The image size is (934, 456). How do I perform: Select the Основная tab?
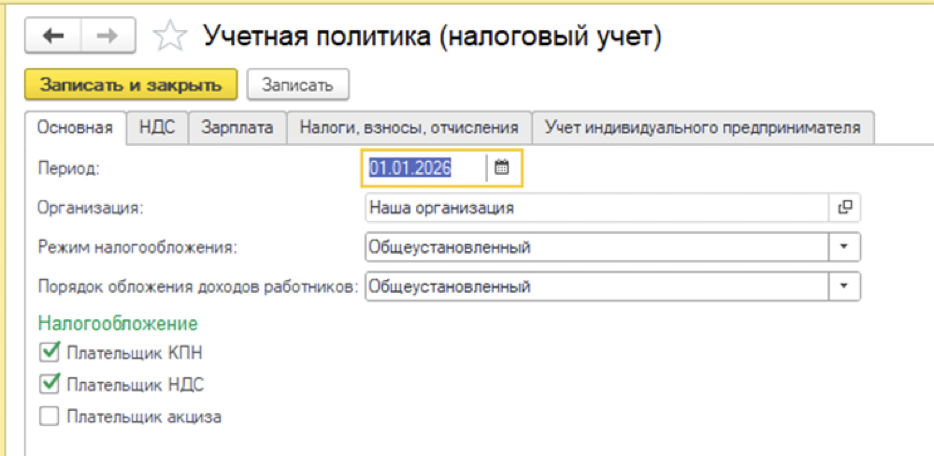click(75, 127)
